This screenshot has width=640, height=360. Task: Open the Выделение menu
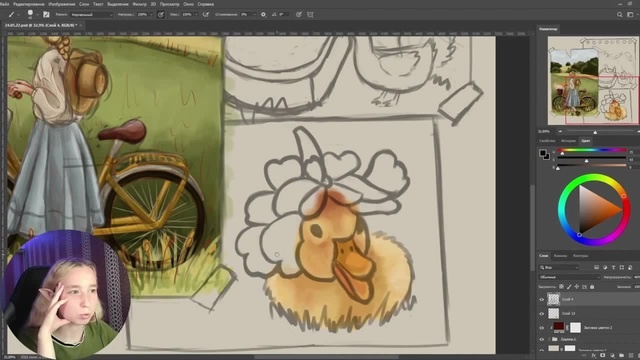click(118, 4)
